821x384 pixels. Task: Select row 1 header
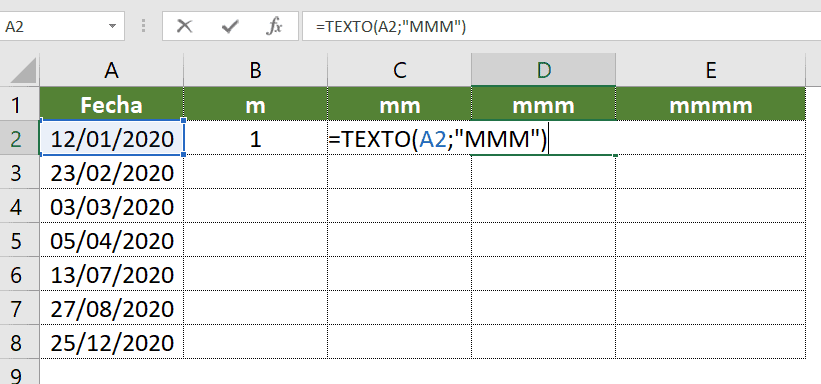click(19, 104)
